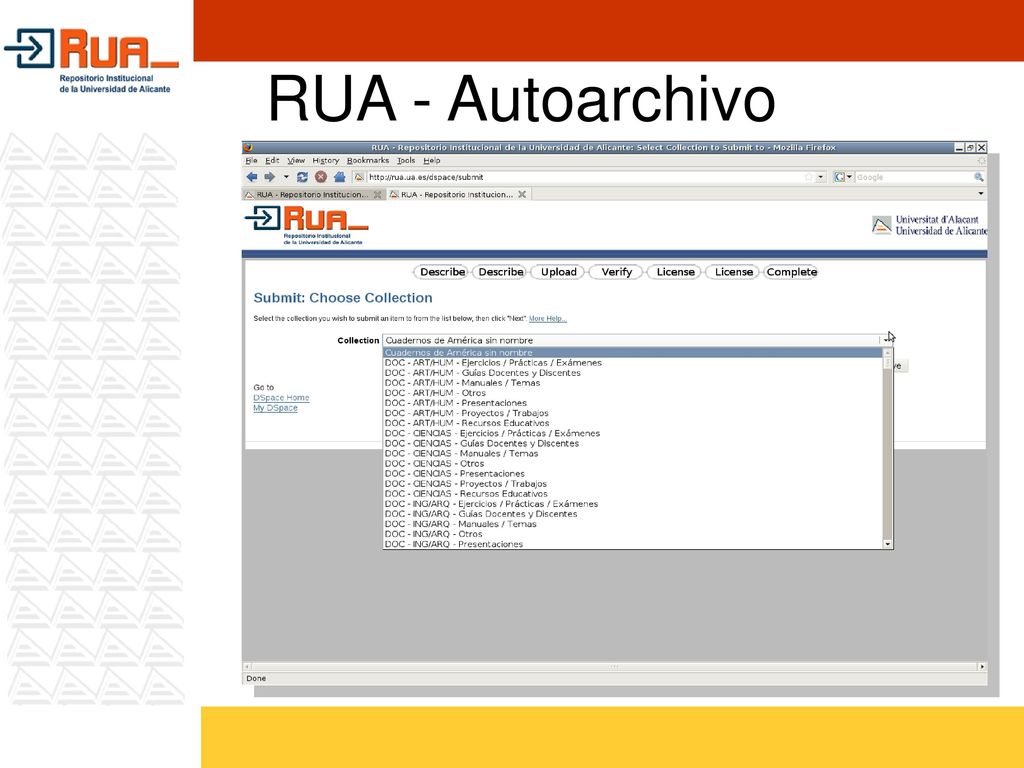Go to the browser home page icon

(x=339, y=177)
